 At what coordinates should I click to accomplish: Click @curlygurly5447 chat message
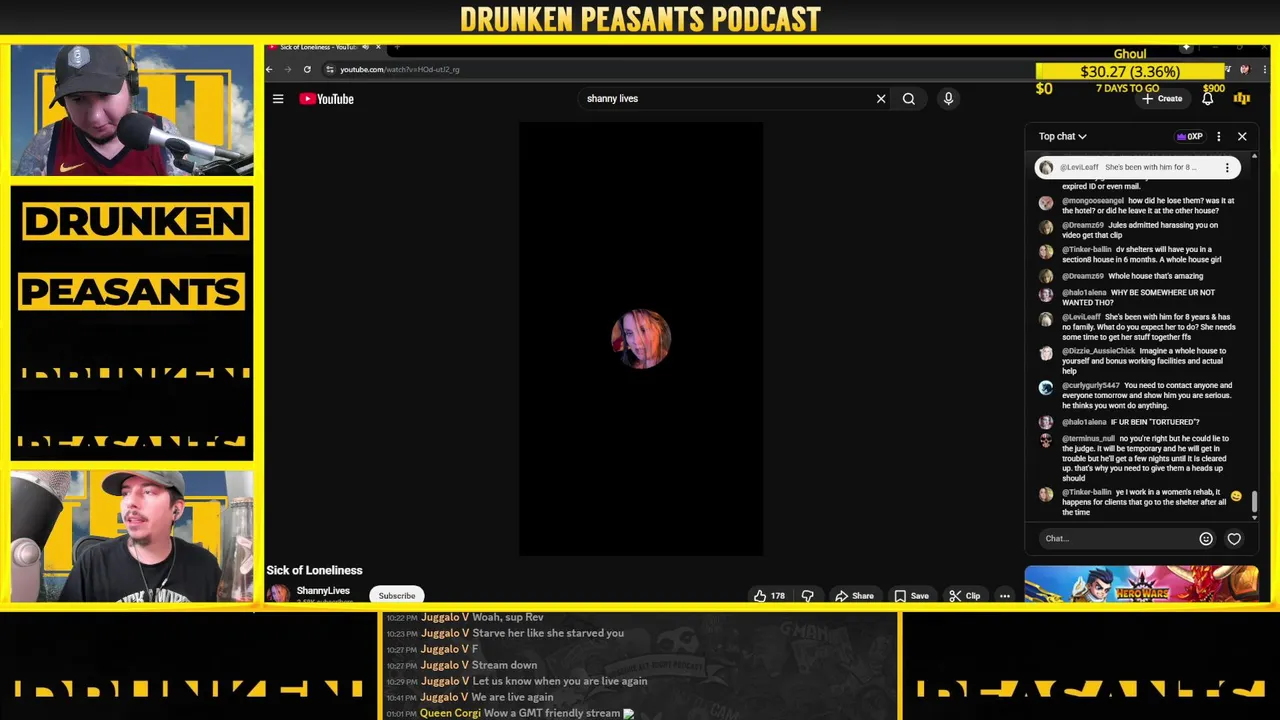1139,395
